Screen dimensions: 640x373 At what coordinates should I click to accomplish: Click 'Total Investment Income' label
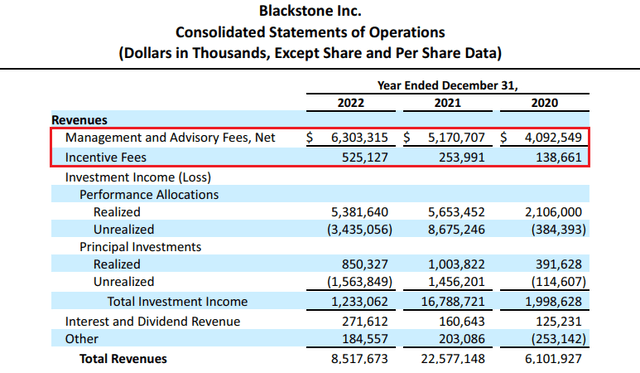pos(178,302)
